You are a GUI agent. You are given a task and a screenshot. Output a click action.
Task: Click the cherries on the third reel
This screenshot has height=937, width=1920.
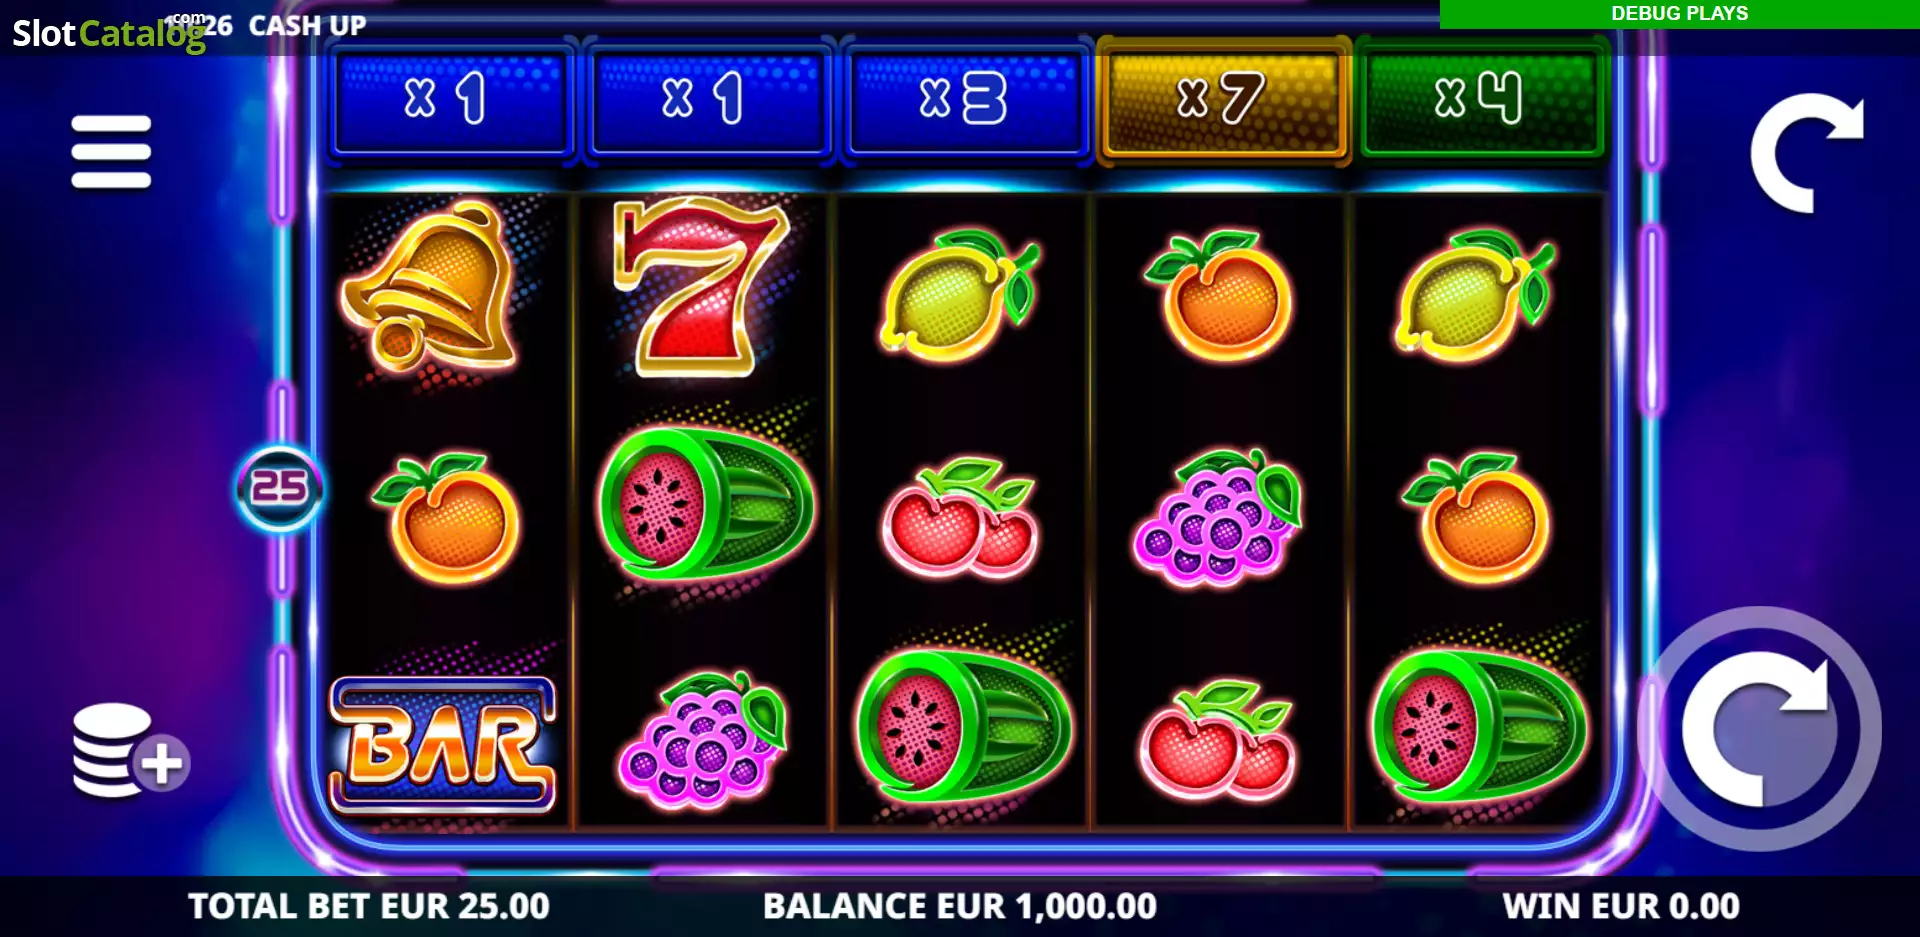click(960, 518)
